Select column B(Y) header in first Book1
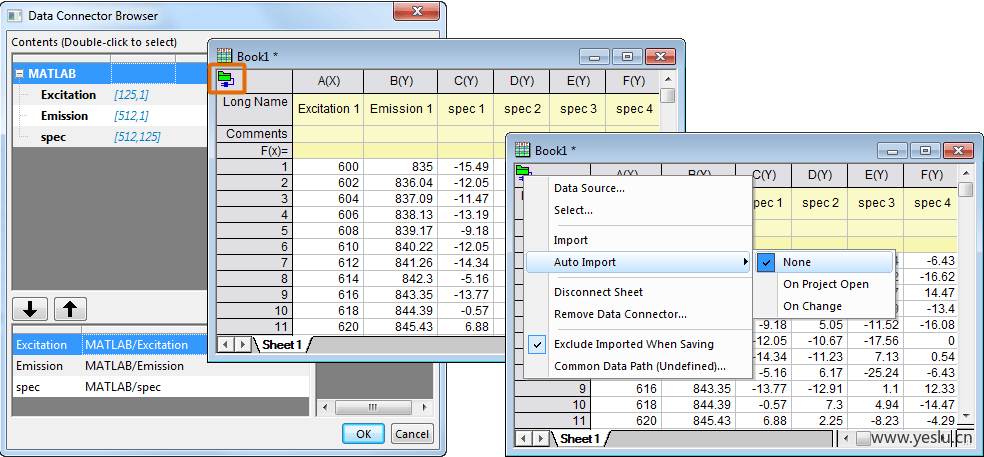This screenshot has height=457, width=984. [400, 81]
